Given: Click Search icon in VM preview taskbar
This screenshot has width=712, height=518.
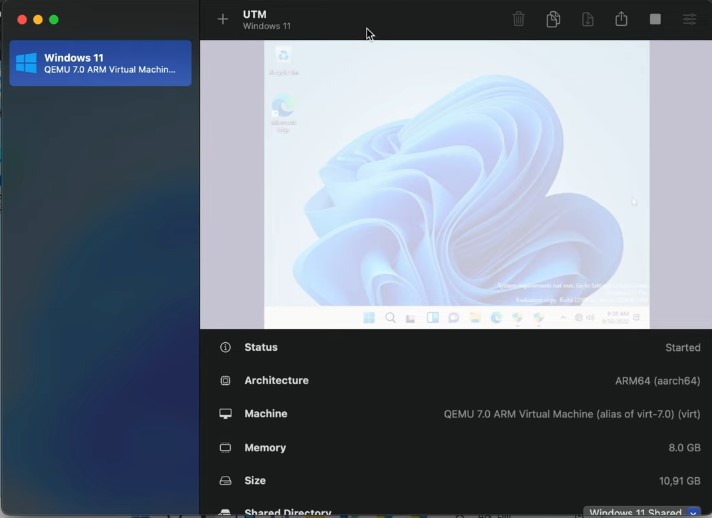Looking at the screenshot, I should (x=390, y=318).
